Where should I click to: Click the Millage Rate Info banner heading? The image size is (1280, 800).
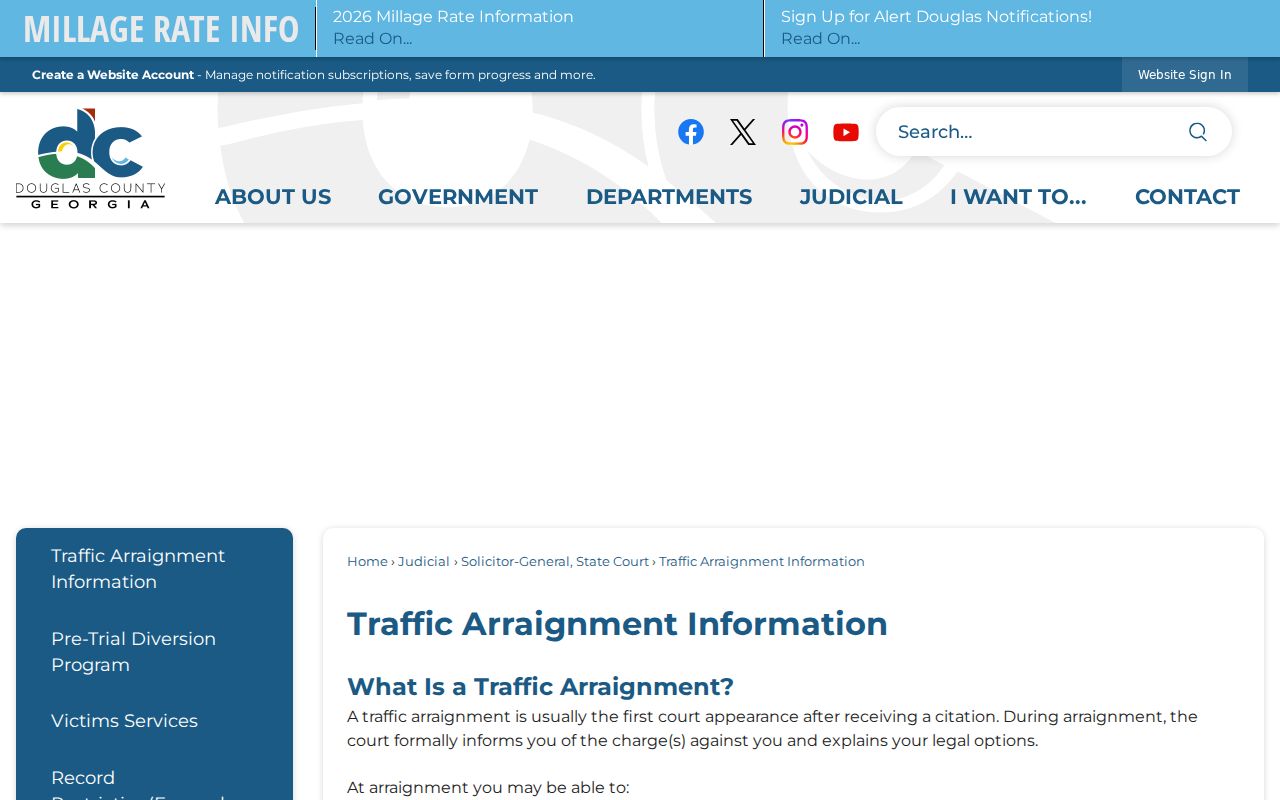point(161,29)
